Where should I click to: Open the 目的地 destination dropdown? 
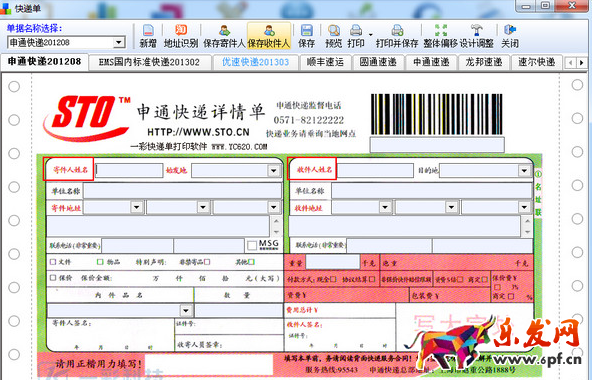[524, 171]
